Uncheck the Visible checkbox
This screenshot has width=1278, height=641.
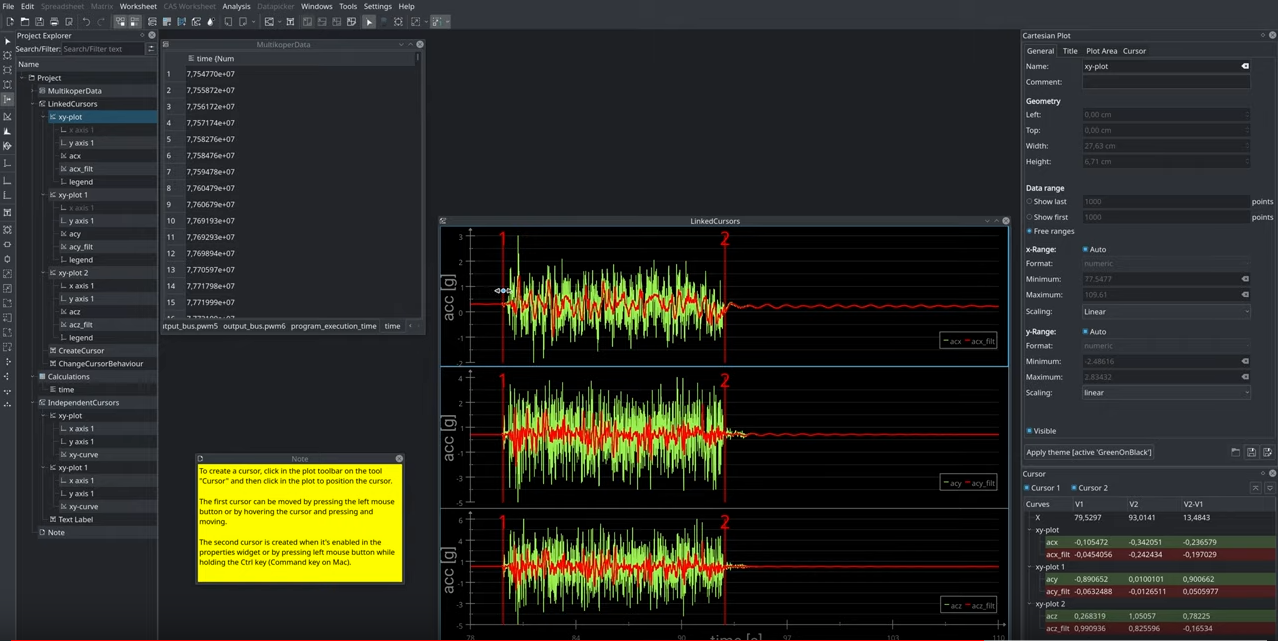click(x=1029, y=431)
